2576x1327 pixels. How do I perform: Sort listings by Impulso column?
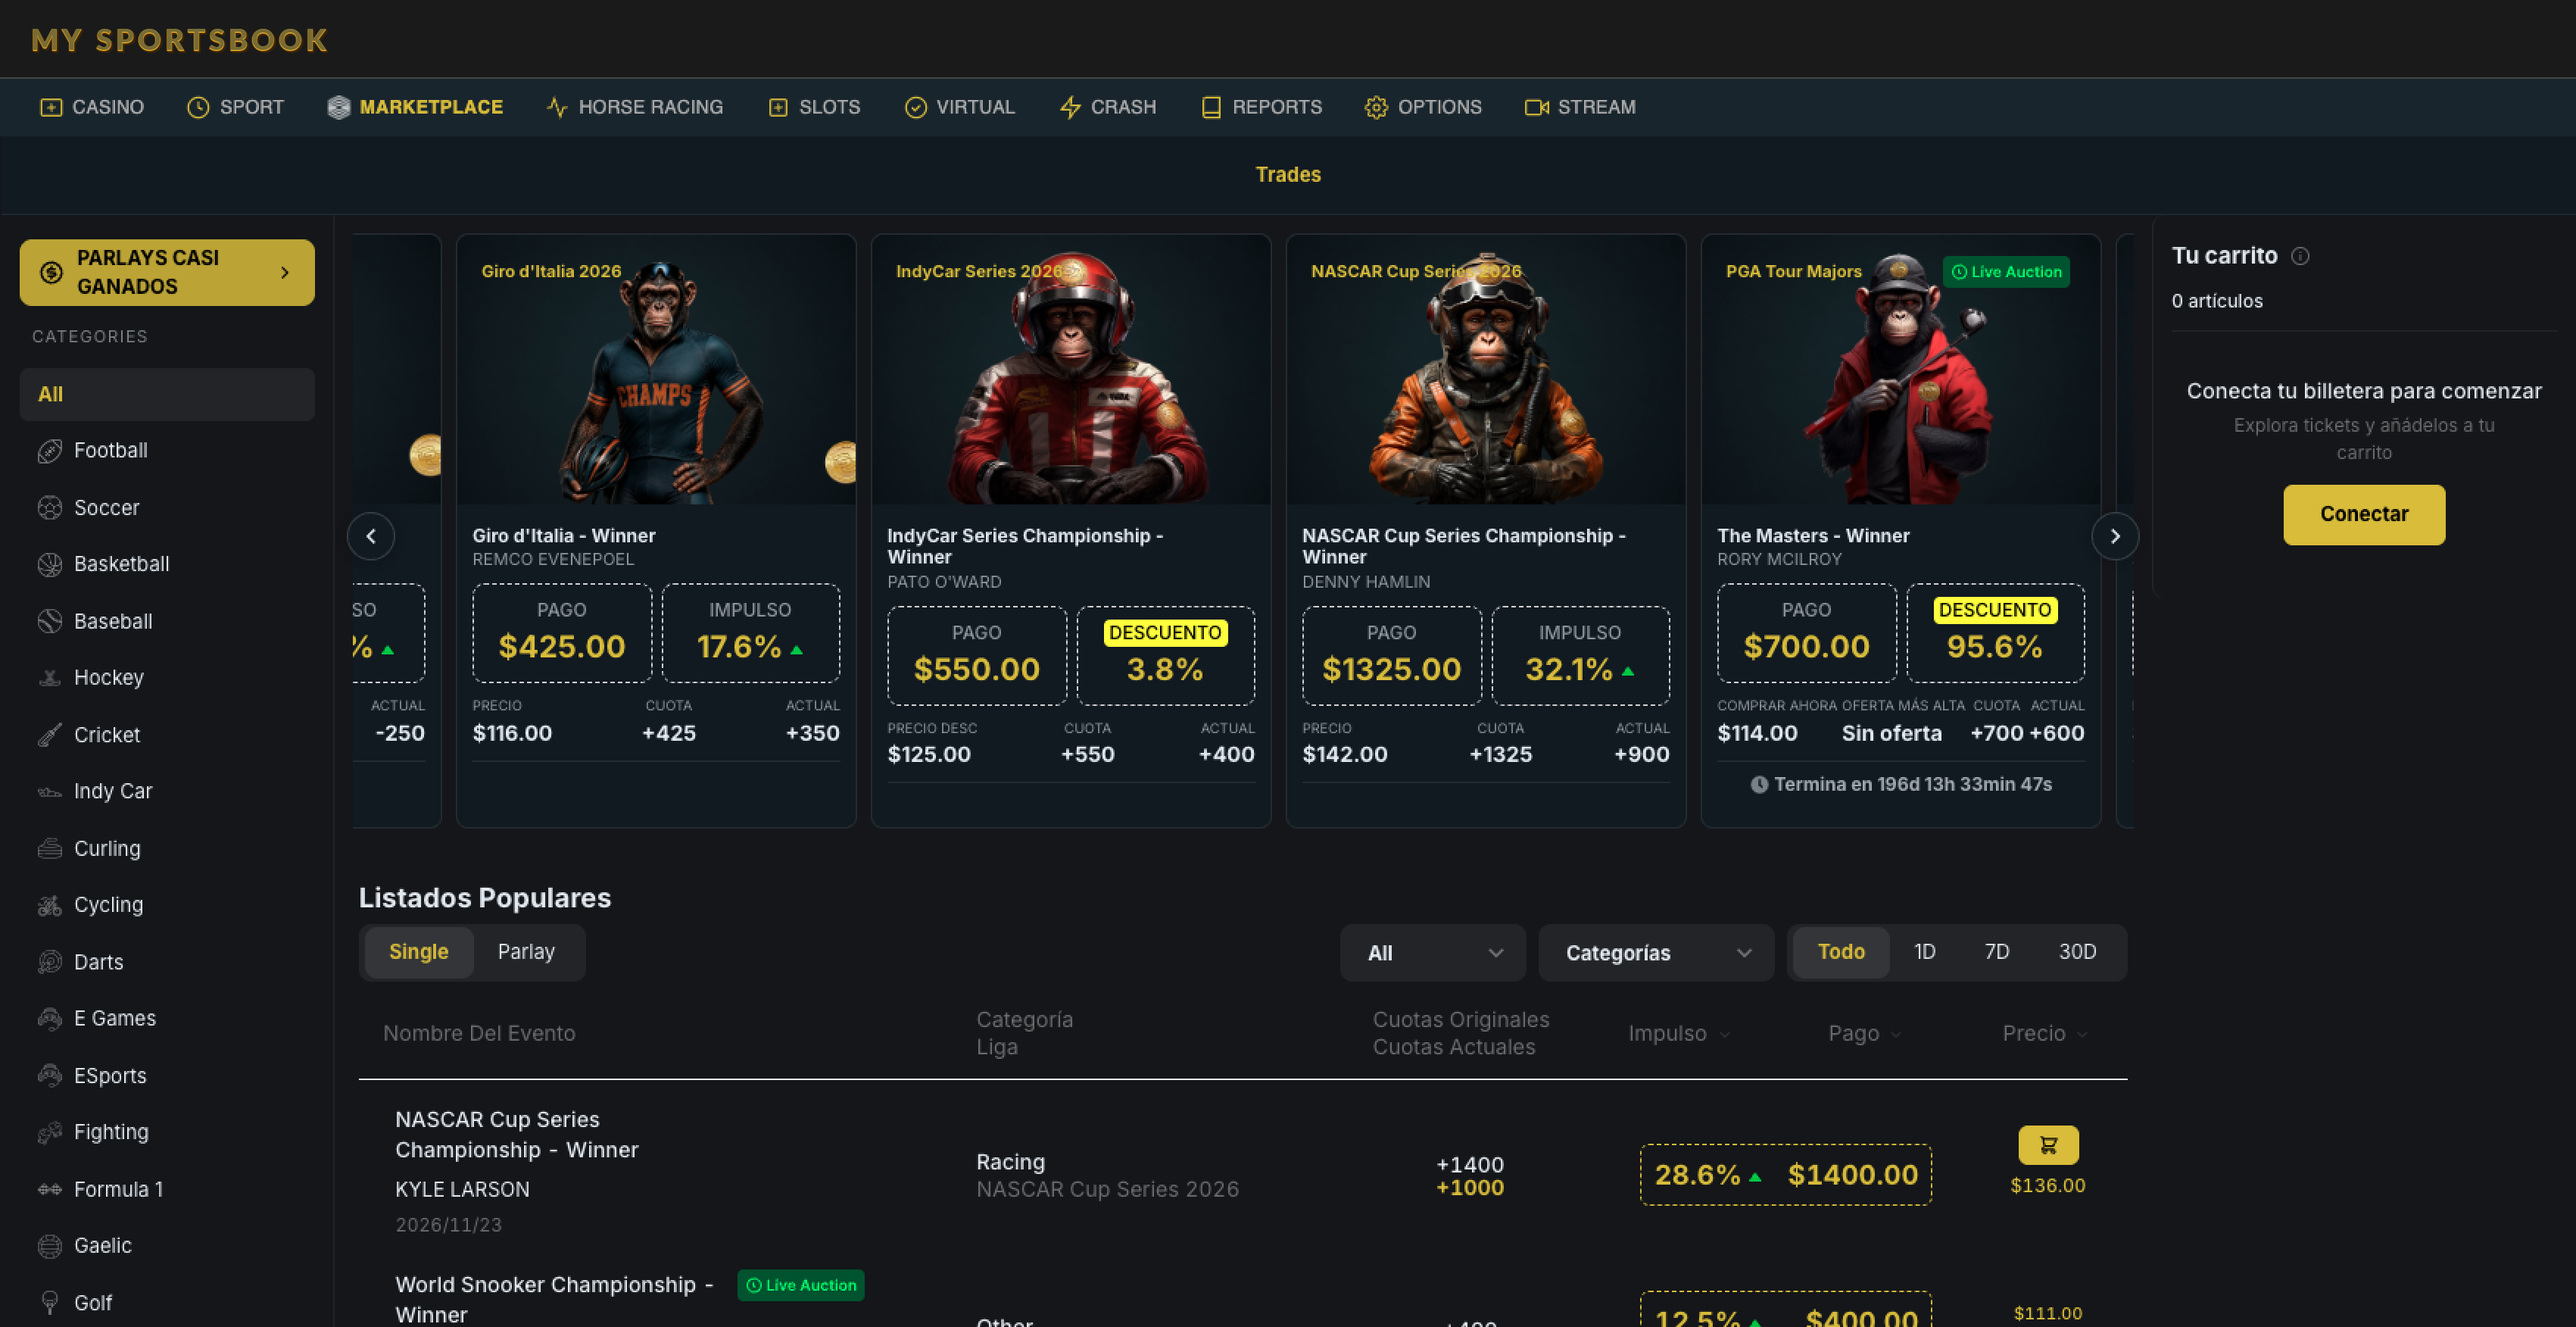tap(1678, 1033)
